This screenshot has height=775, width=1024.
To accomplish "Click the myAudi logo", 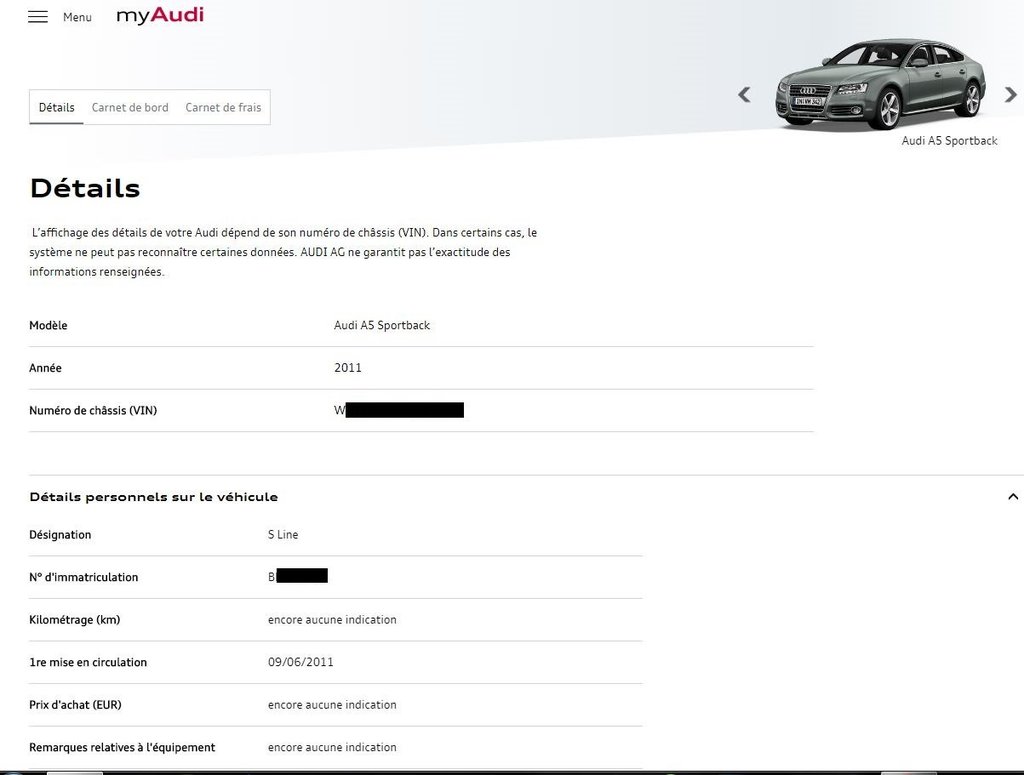I will click(x=160, y=15).
